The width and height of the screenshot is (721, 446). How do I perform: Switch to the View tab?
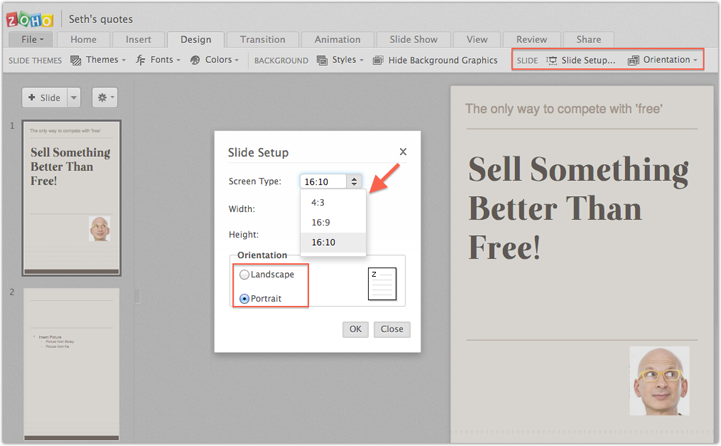[x=477, y=40]
